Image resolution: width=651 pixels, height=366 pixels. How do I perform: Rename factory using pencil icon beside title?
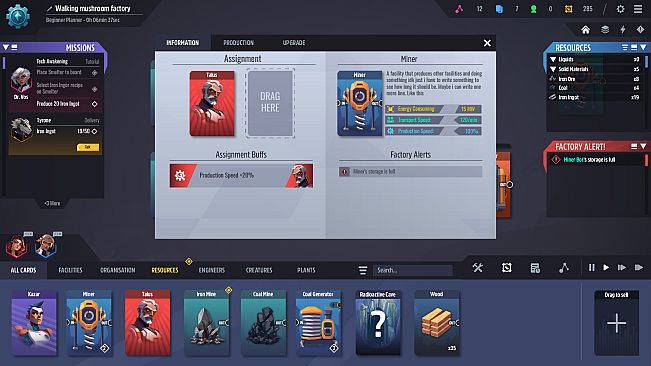(x=49, y=8)
